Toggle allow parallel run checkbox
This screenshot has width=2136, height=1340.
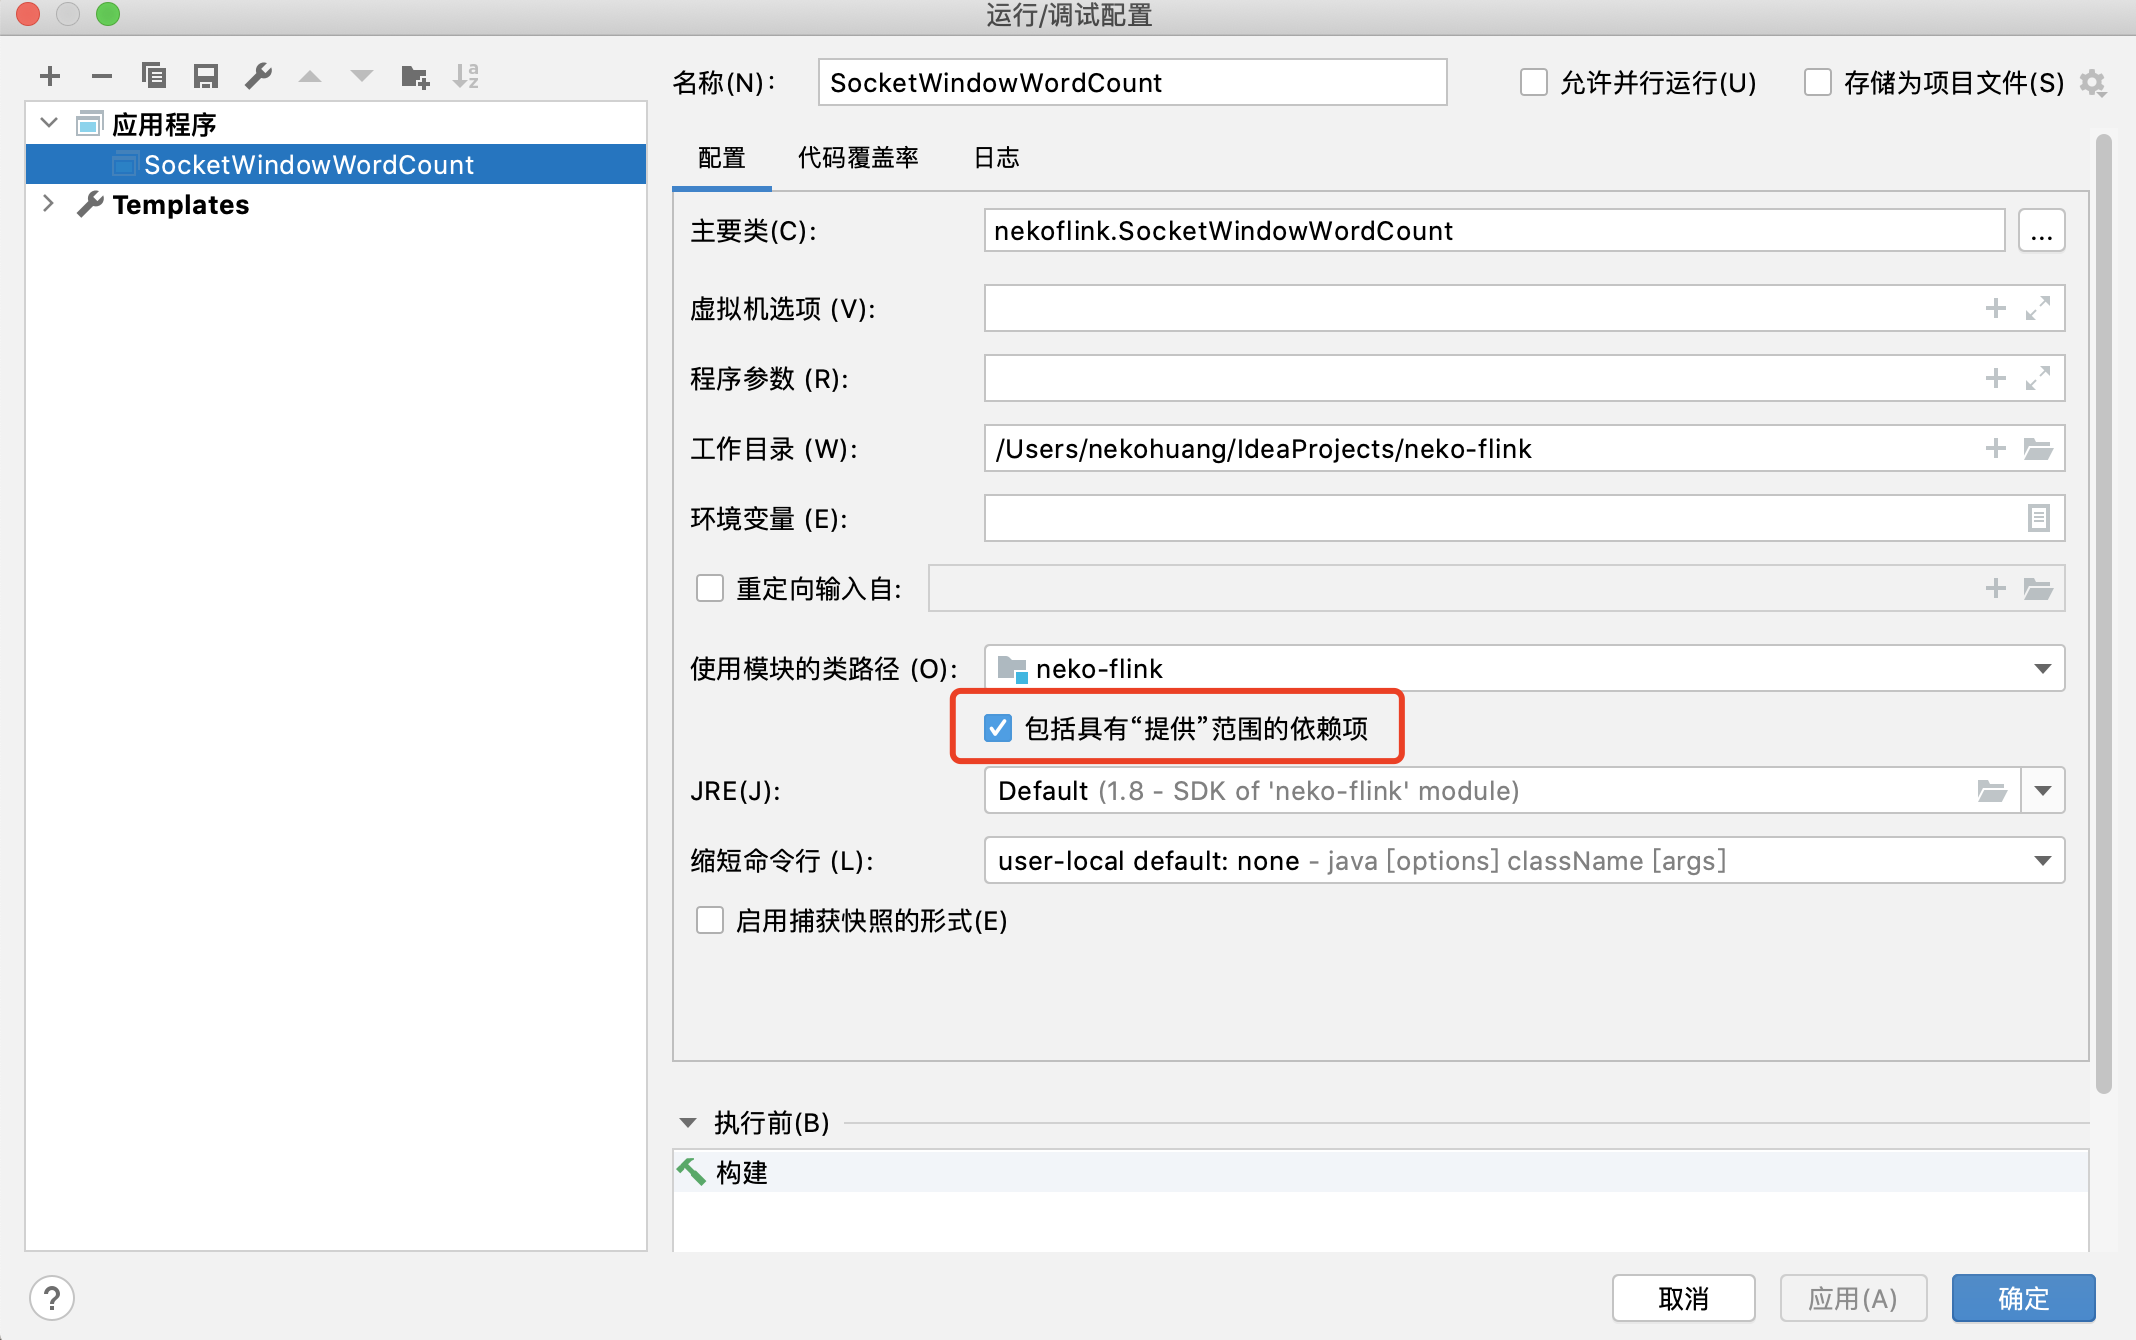click(x=1534, y=82)
